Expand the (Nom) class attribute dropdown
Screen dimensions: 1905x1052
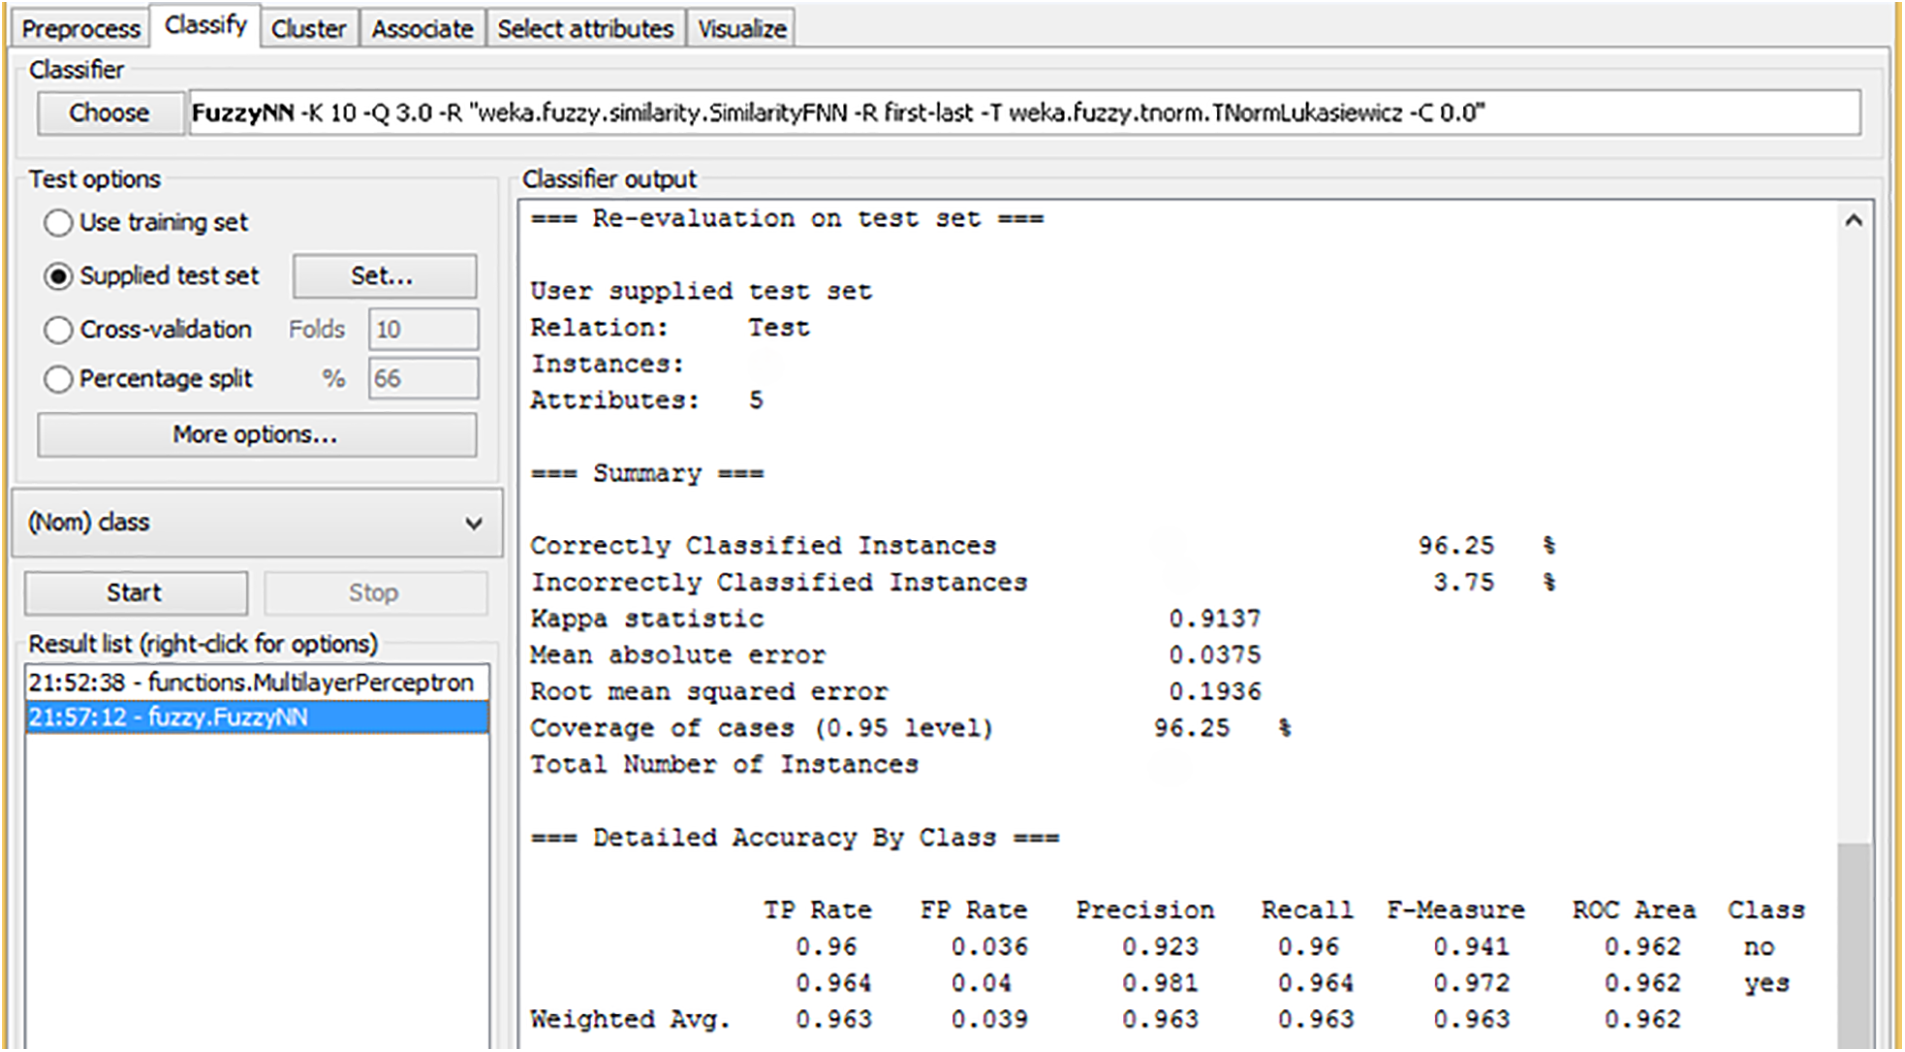pos(257,523)
